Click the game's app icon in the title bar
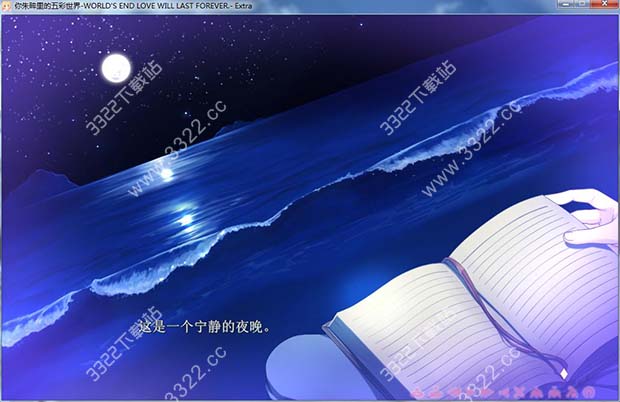This screenshot has width=620, height=402. pos(6,6)
